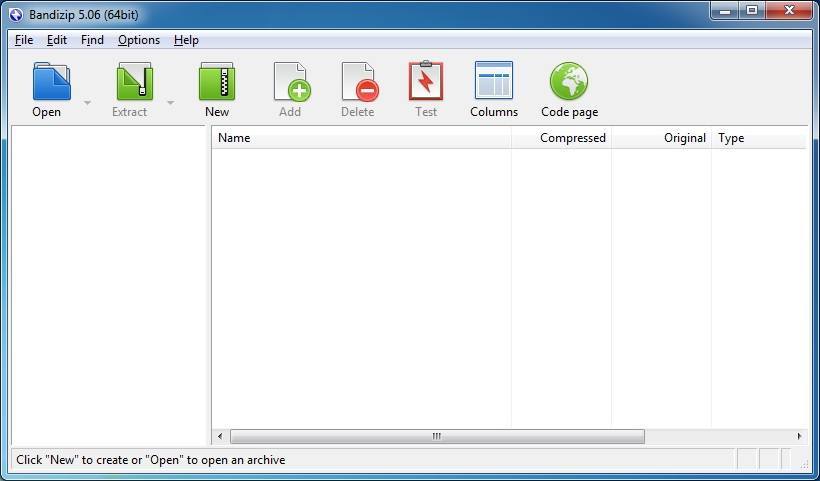Minimize the Bandizip window
This screenshot has width=820, height=481.
tap(725, 10)
